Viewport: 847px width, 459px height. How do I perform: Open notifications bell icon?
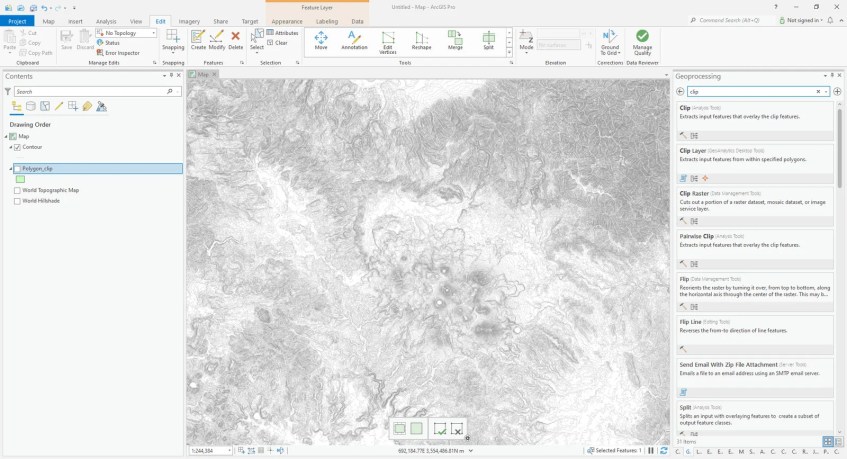(830, 21)
